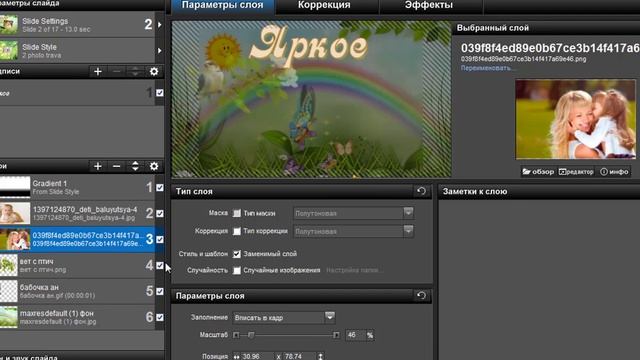The width and height of the screenshot is (640, 360).
Task: Switch to Эффекты tab
Action: pos(429,6)
